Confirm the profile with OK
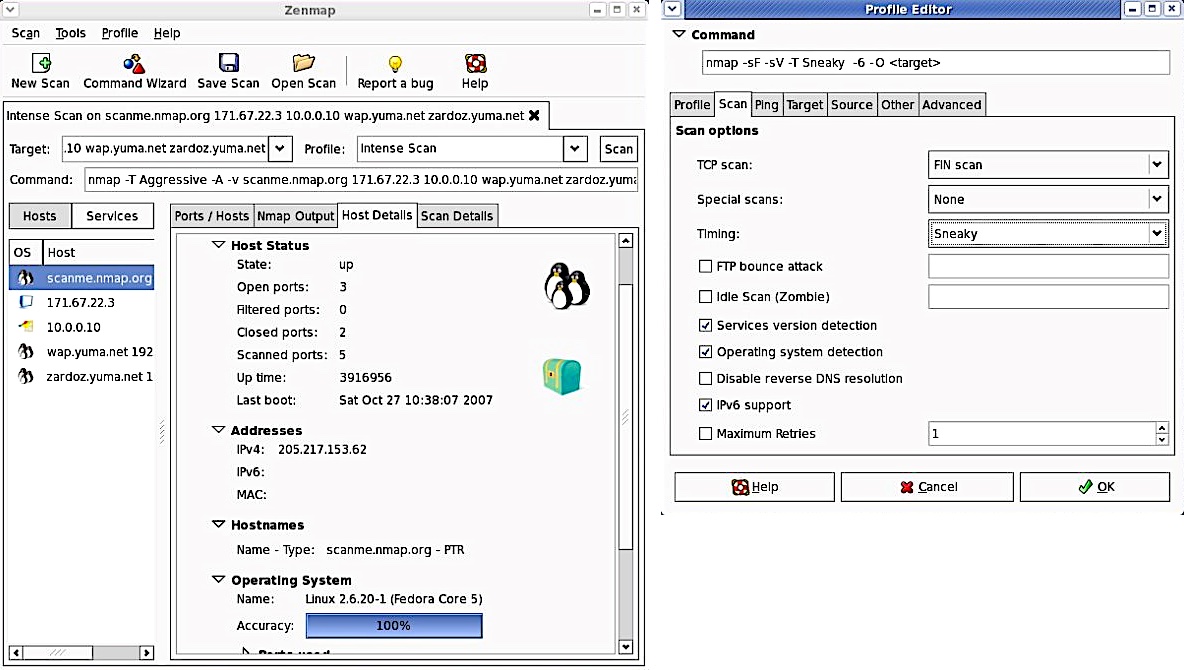Viewport: 1184px width, 670px height. (1095, 487)
